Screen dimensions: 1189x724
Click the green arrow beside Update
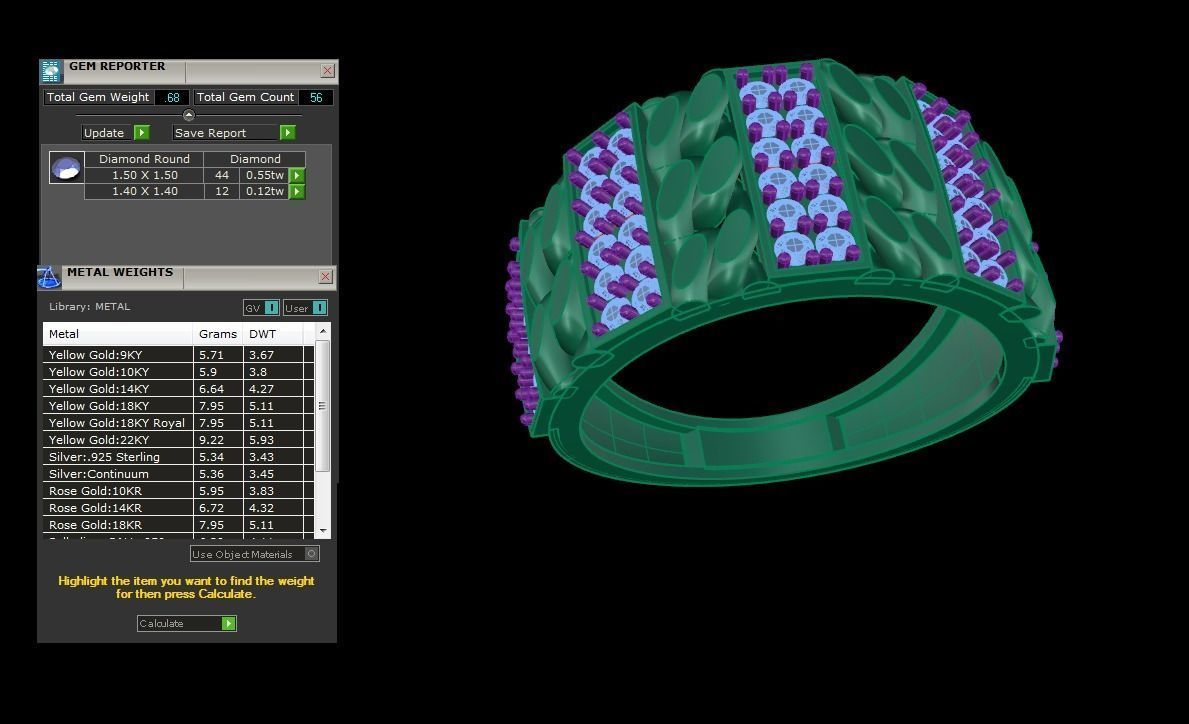tap(142, 133)
